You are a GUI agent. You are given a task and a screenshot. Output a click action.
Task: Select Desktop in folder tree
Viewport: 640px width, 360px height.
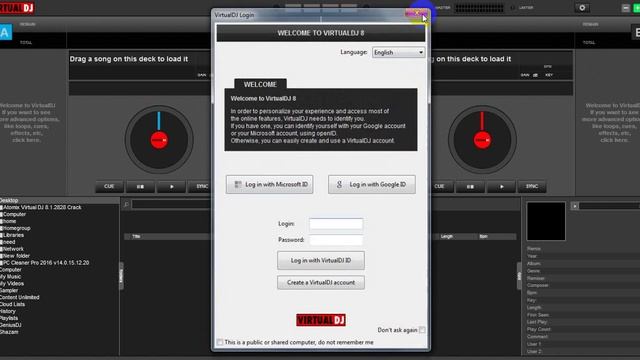pyautogui.click(x=9, y=200)
